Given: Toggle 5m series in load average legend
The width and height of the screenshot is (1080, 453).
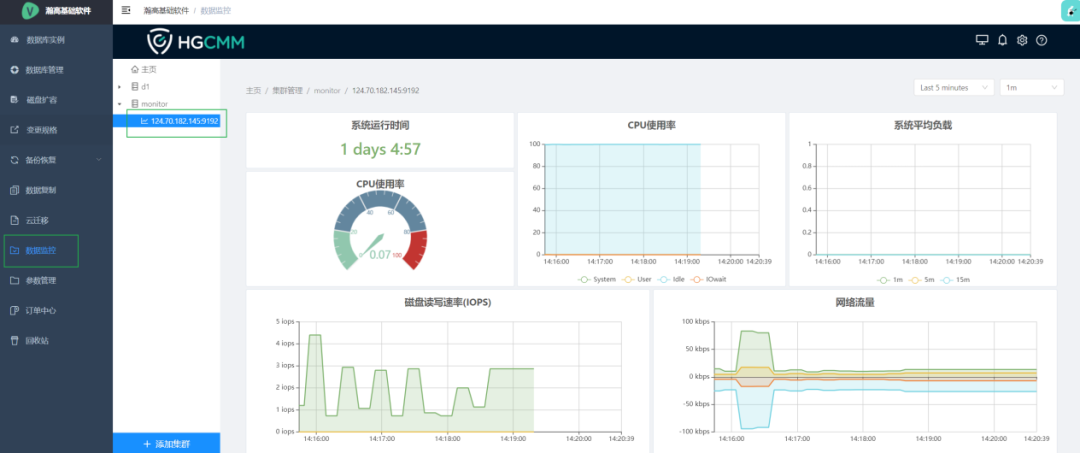Looking at the screenshot, I should coord(922,280).
